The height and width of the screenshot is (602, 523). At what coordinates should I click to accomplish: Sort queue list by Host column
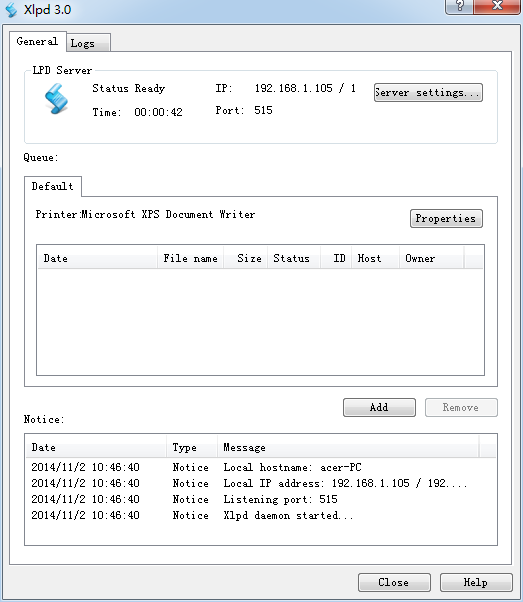pos(376,258)
